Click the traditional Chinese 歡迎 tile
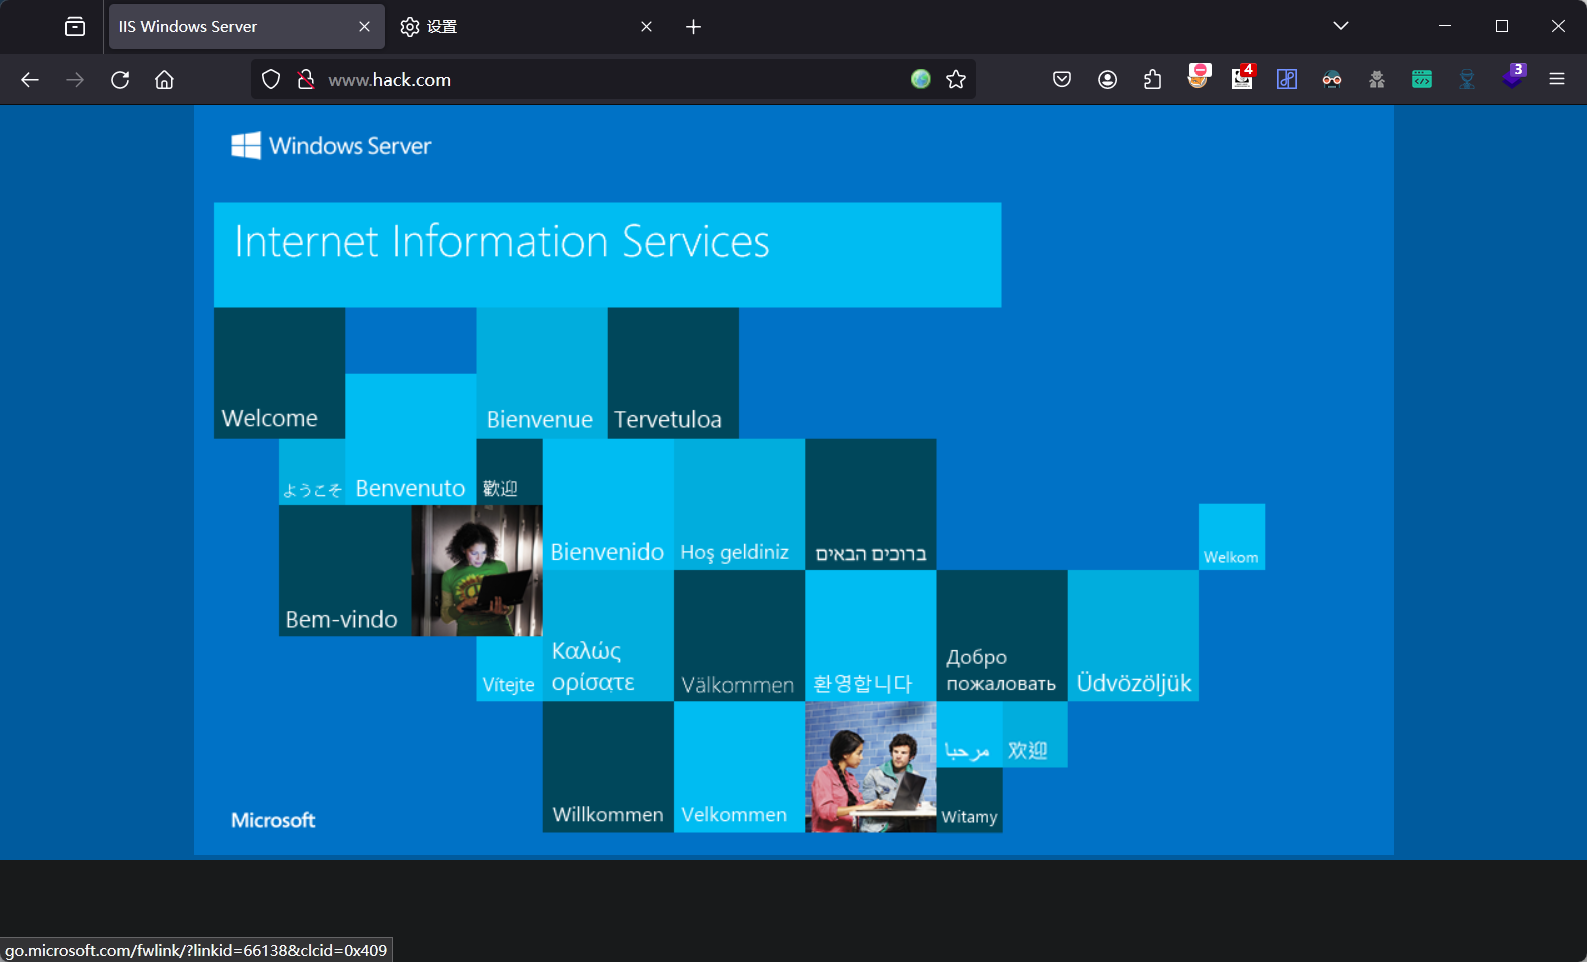The image size is (1587, 962). (509, 472)
